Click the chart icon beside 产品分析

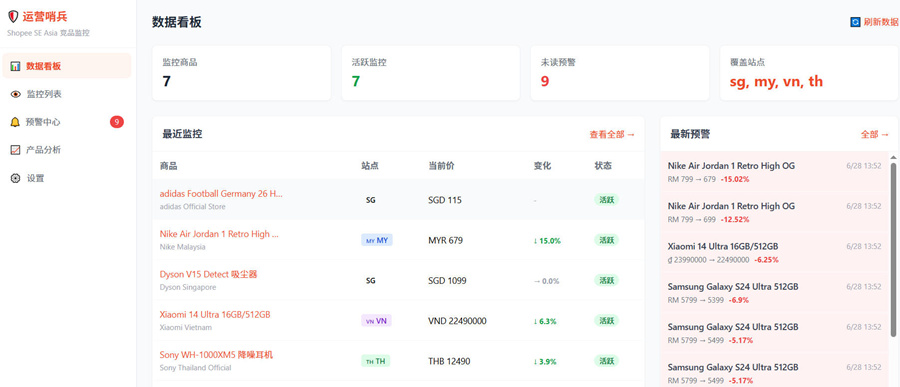tap(15, 150)
